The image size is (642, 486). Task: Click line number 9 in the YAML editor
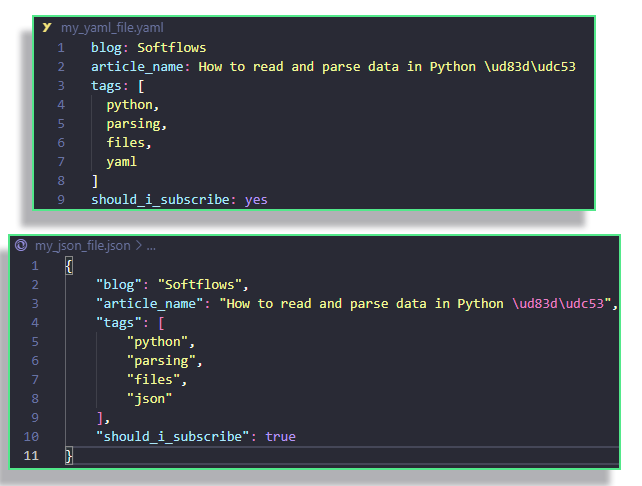pyautogui.click(x=61, y=200)
